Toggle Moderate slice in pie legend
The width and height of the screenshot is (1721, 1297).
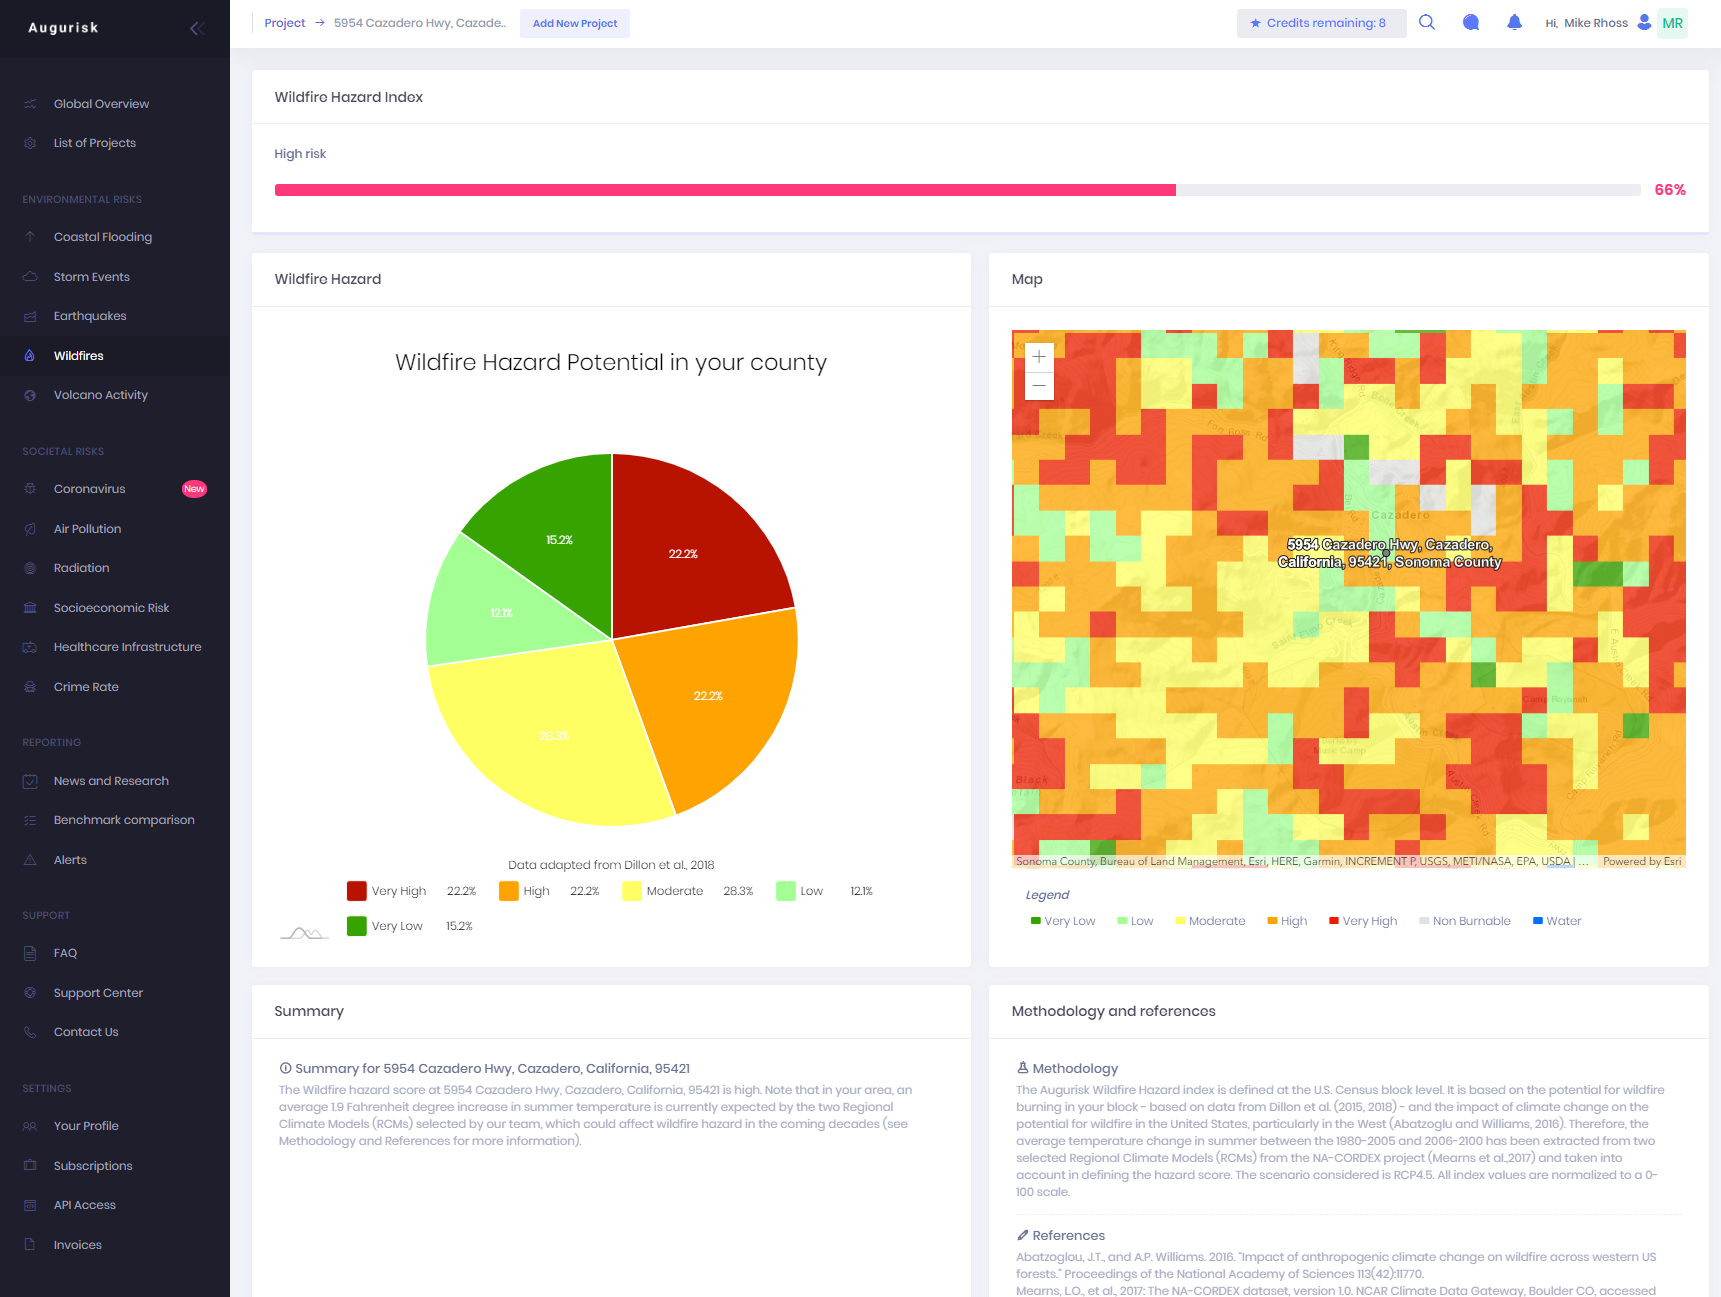pyautogui.click(x=687, y=891)
